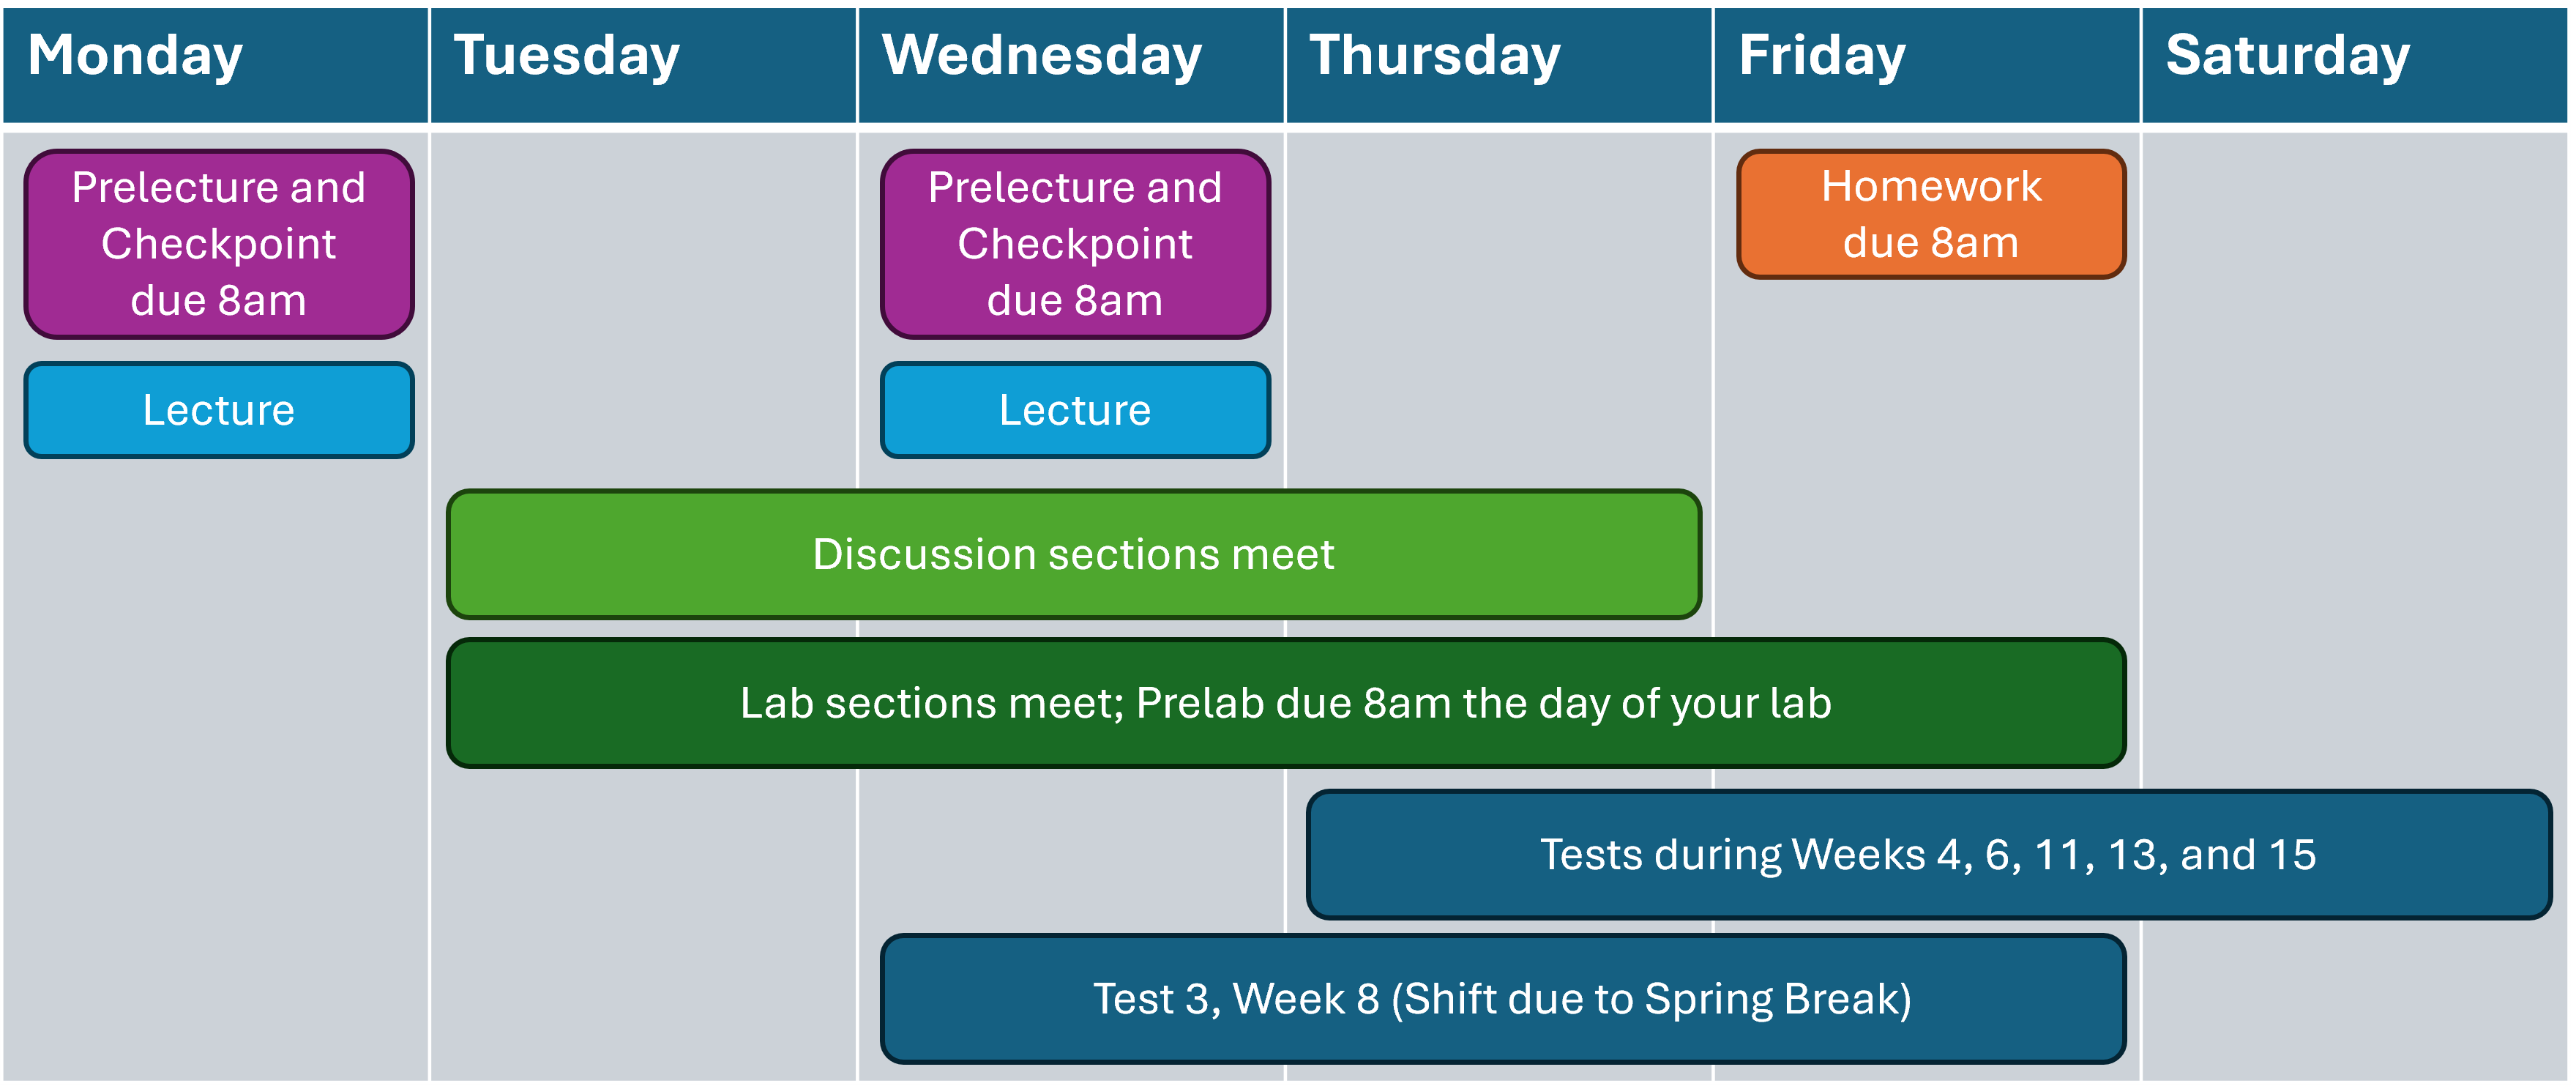Screen dimensions: 2576x1086
Task: Click empty Friday area below Homework block
Action: pos(1927,450)
